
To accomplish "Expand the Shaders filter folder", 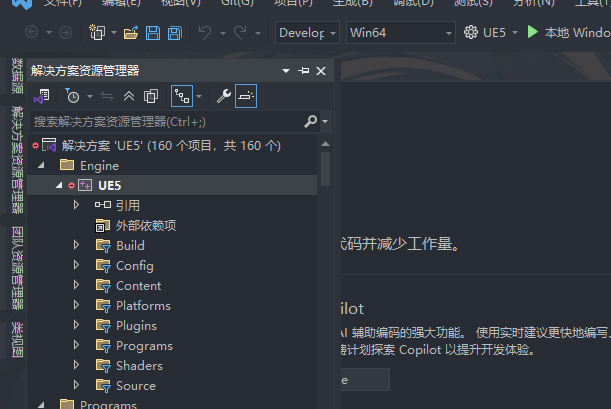I will pos(76,365).
